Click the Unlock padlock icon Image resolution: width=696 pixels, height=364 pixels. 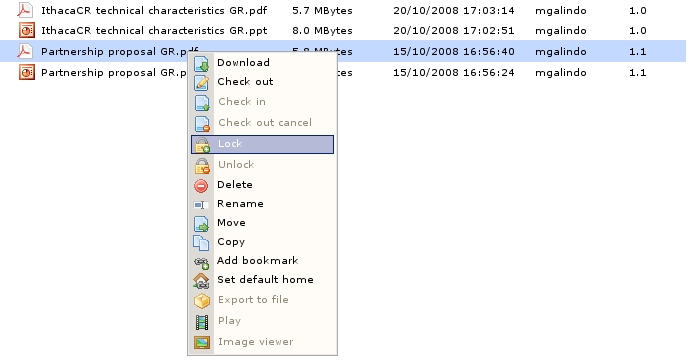pyautogui.click(x=202, y=166)
